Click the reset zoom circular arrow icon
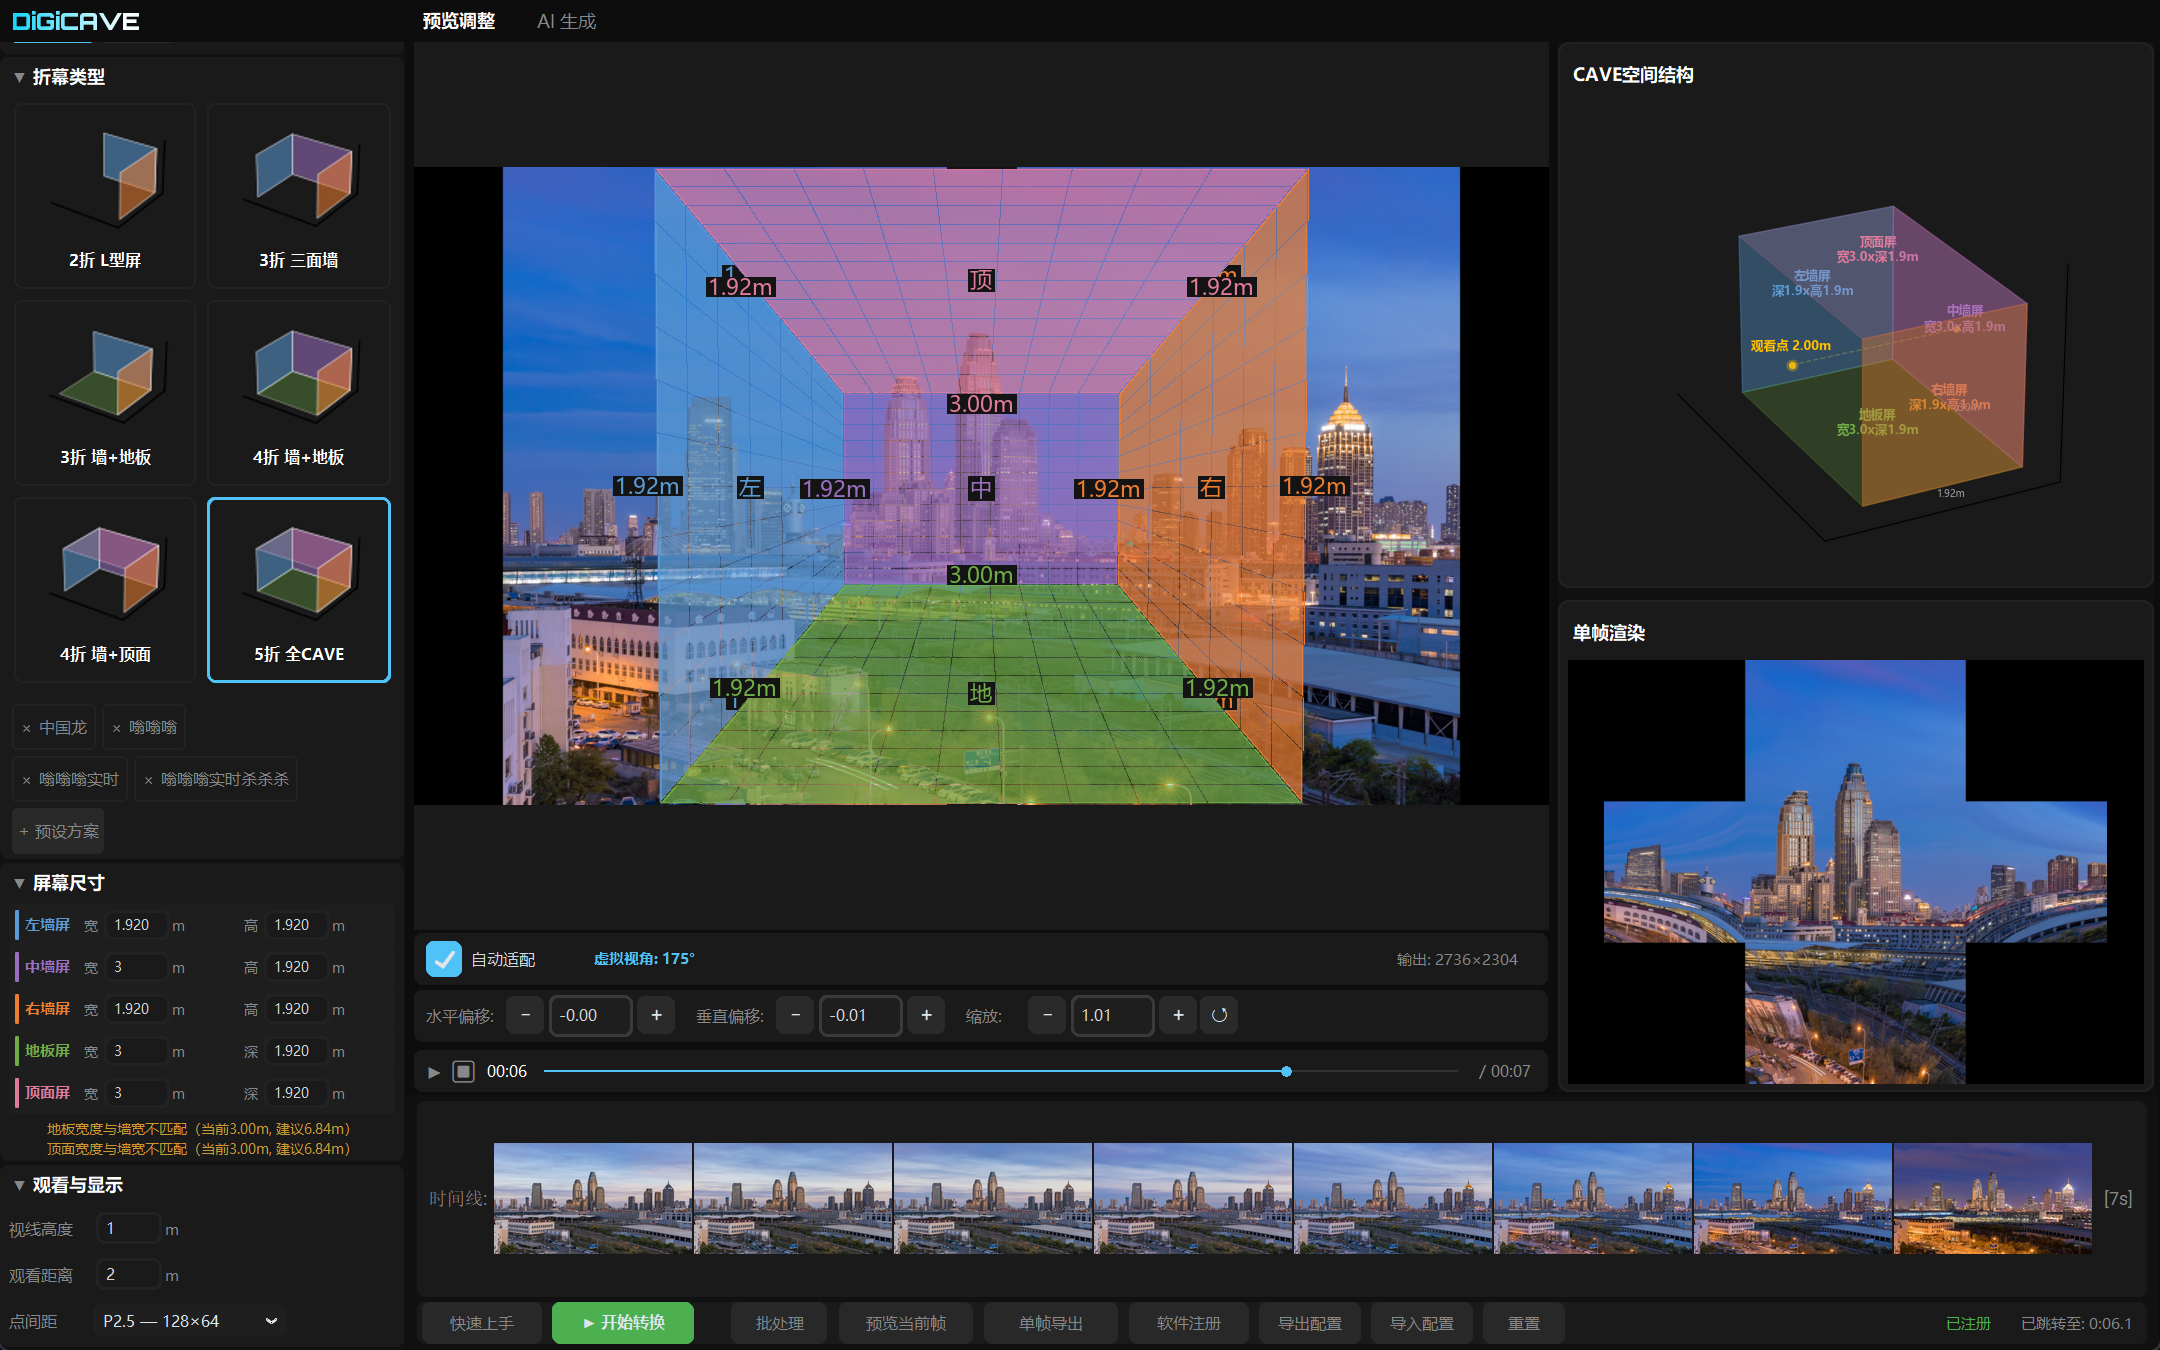Image resolution: width=2160 pixels, height=1350 pixels. (1219, 1015)
